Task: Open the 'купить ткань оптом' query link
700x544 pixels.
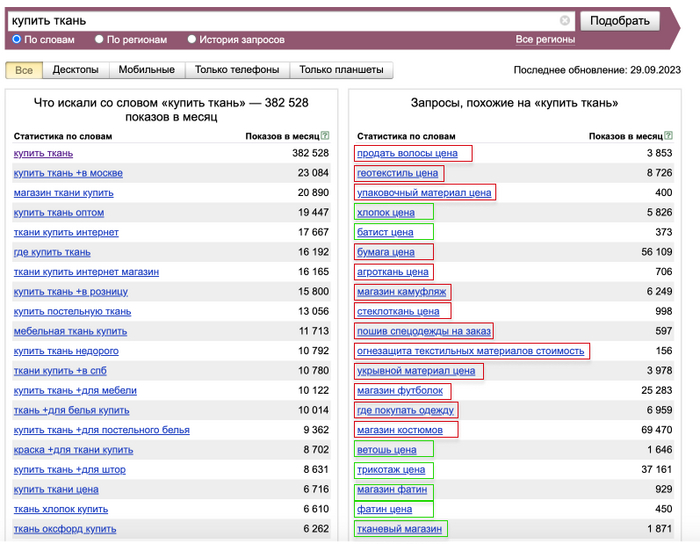Action: [x=59, y=212]
